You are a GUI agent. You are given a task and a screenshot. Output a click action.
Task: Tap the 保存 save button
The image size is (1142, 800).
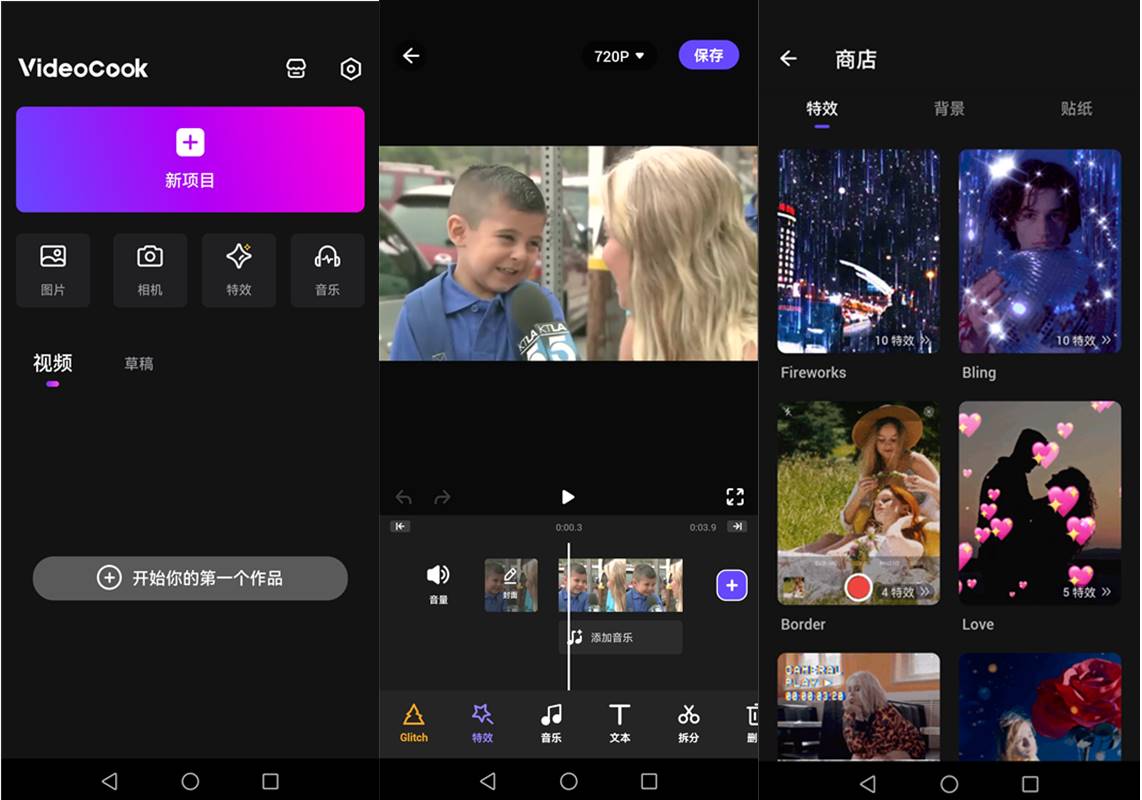[x=708, y=55]
